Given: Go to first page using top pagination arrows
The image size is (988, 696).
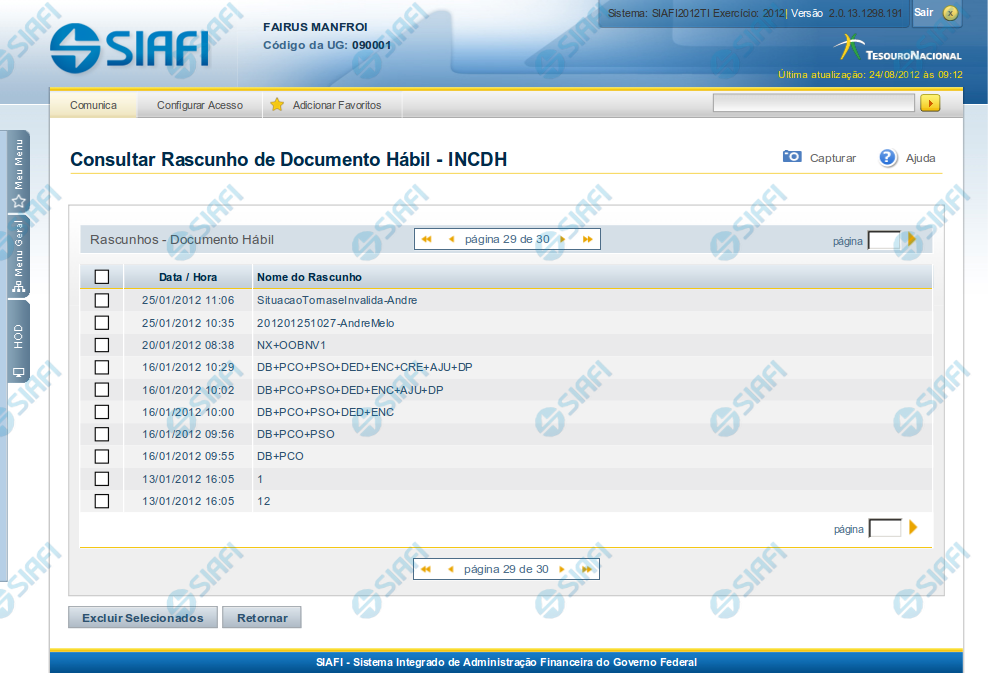Looking at the screenshot, I should pyautogui.click(x=427, y=240).
